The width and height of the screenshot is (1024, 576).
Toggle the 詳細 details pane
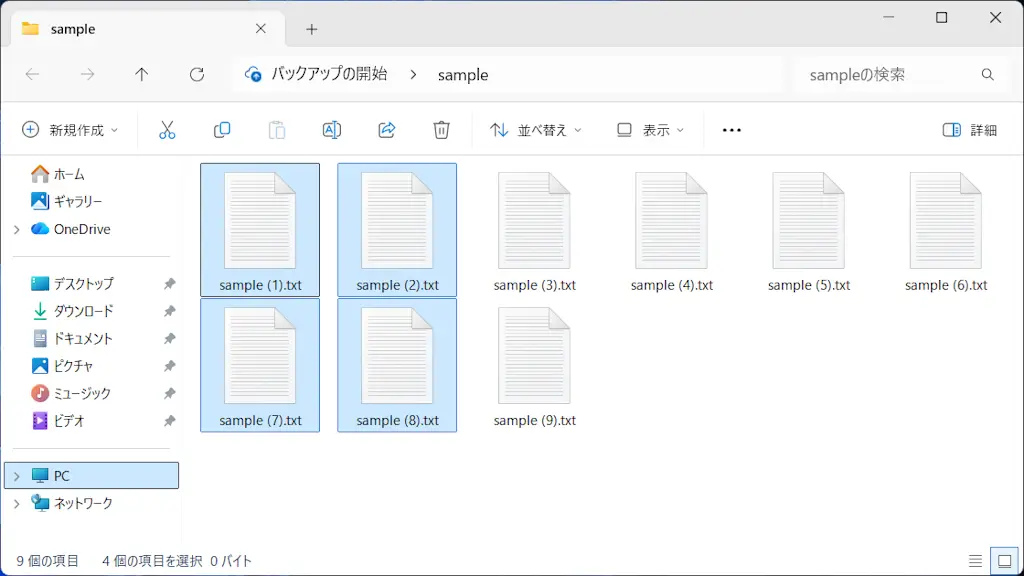(970, 130)
